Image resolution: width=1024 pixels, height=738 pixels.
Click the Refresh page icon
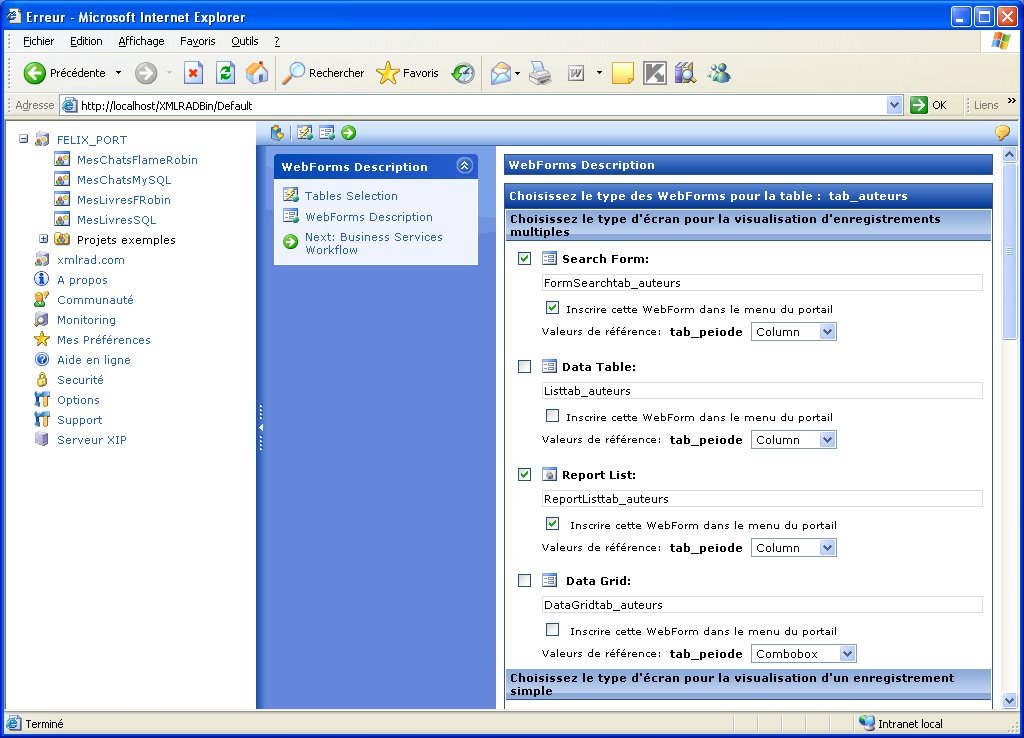(226, 73)
